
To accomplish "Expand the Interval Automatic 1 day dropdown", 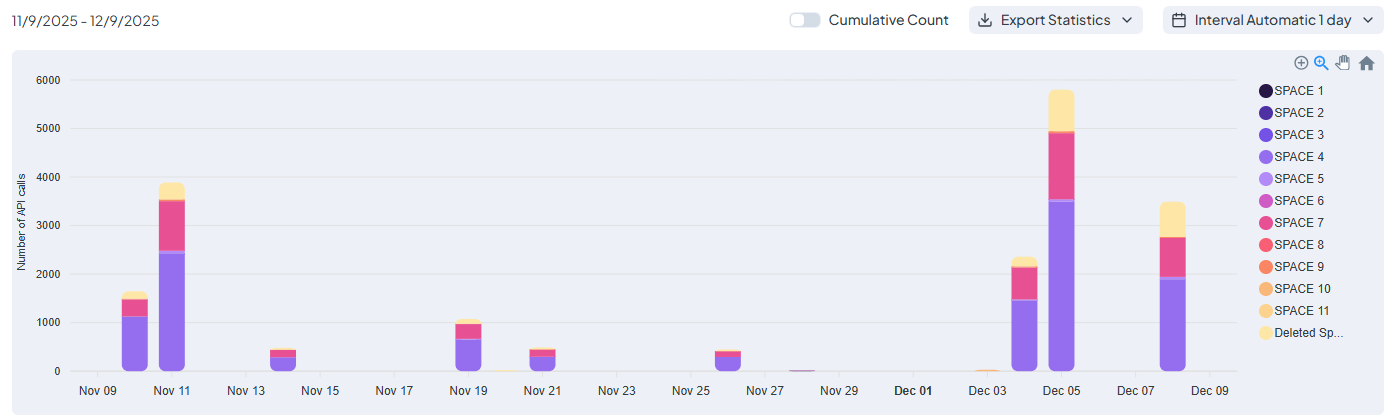I will [x=1366, y=20].
